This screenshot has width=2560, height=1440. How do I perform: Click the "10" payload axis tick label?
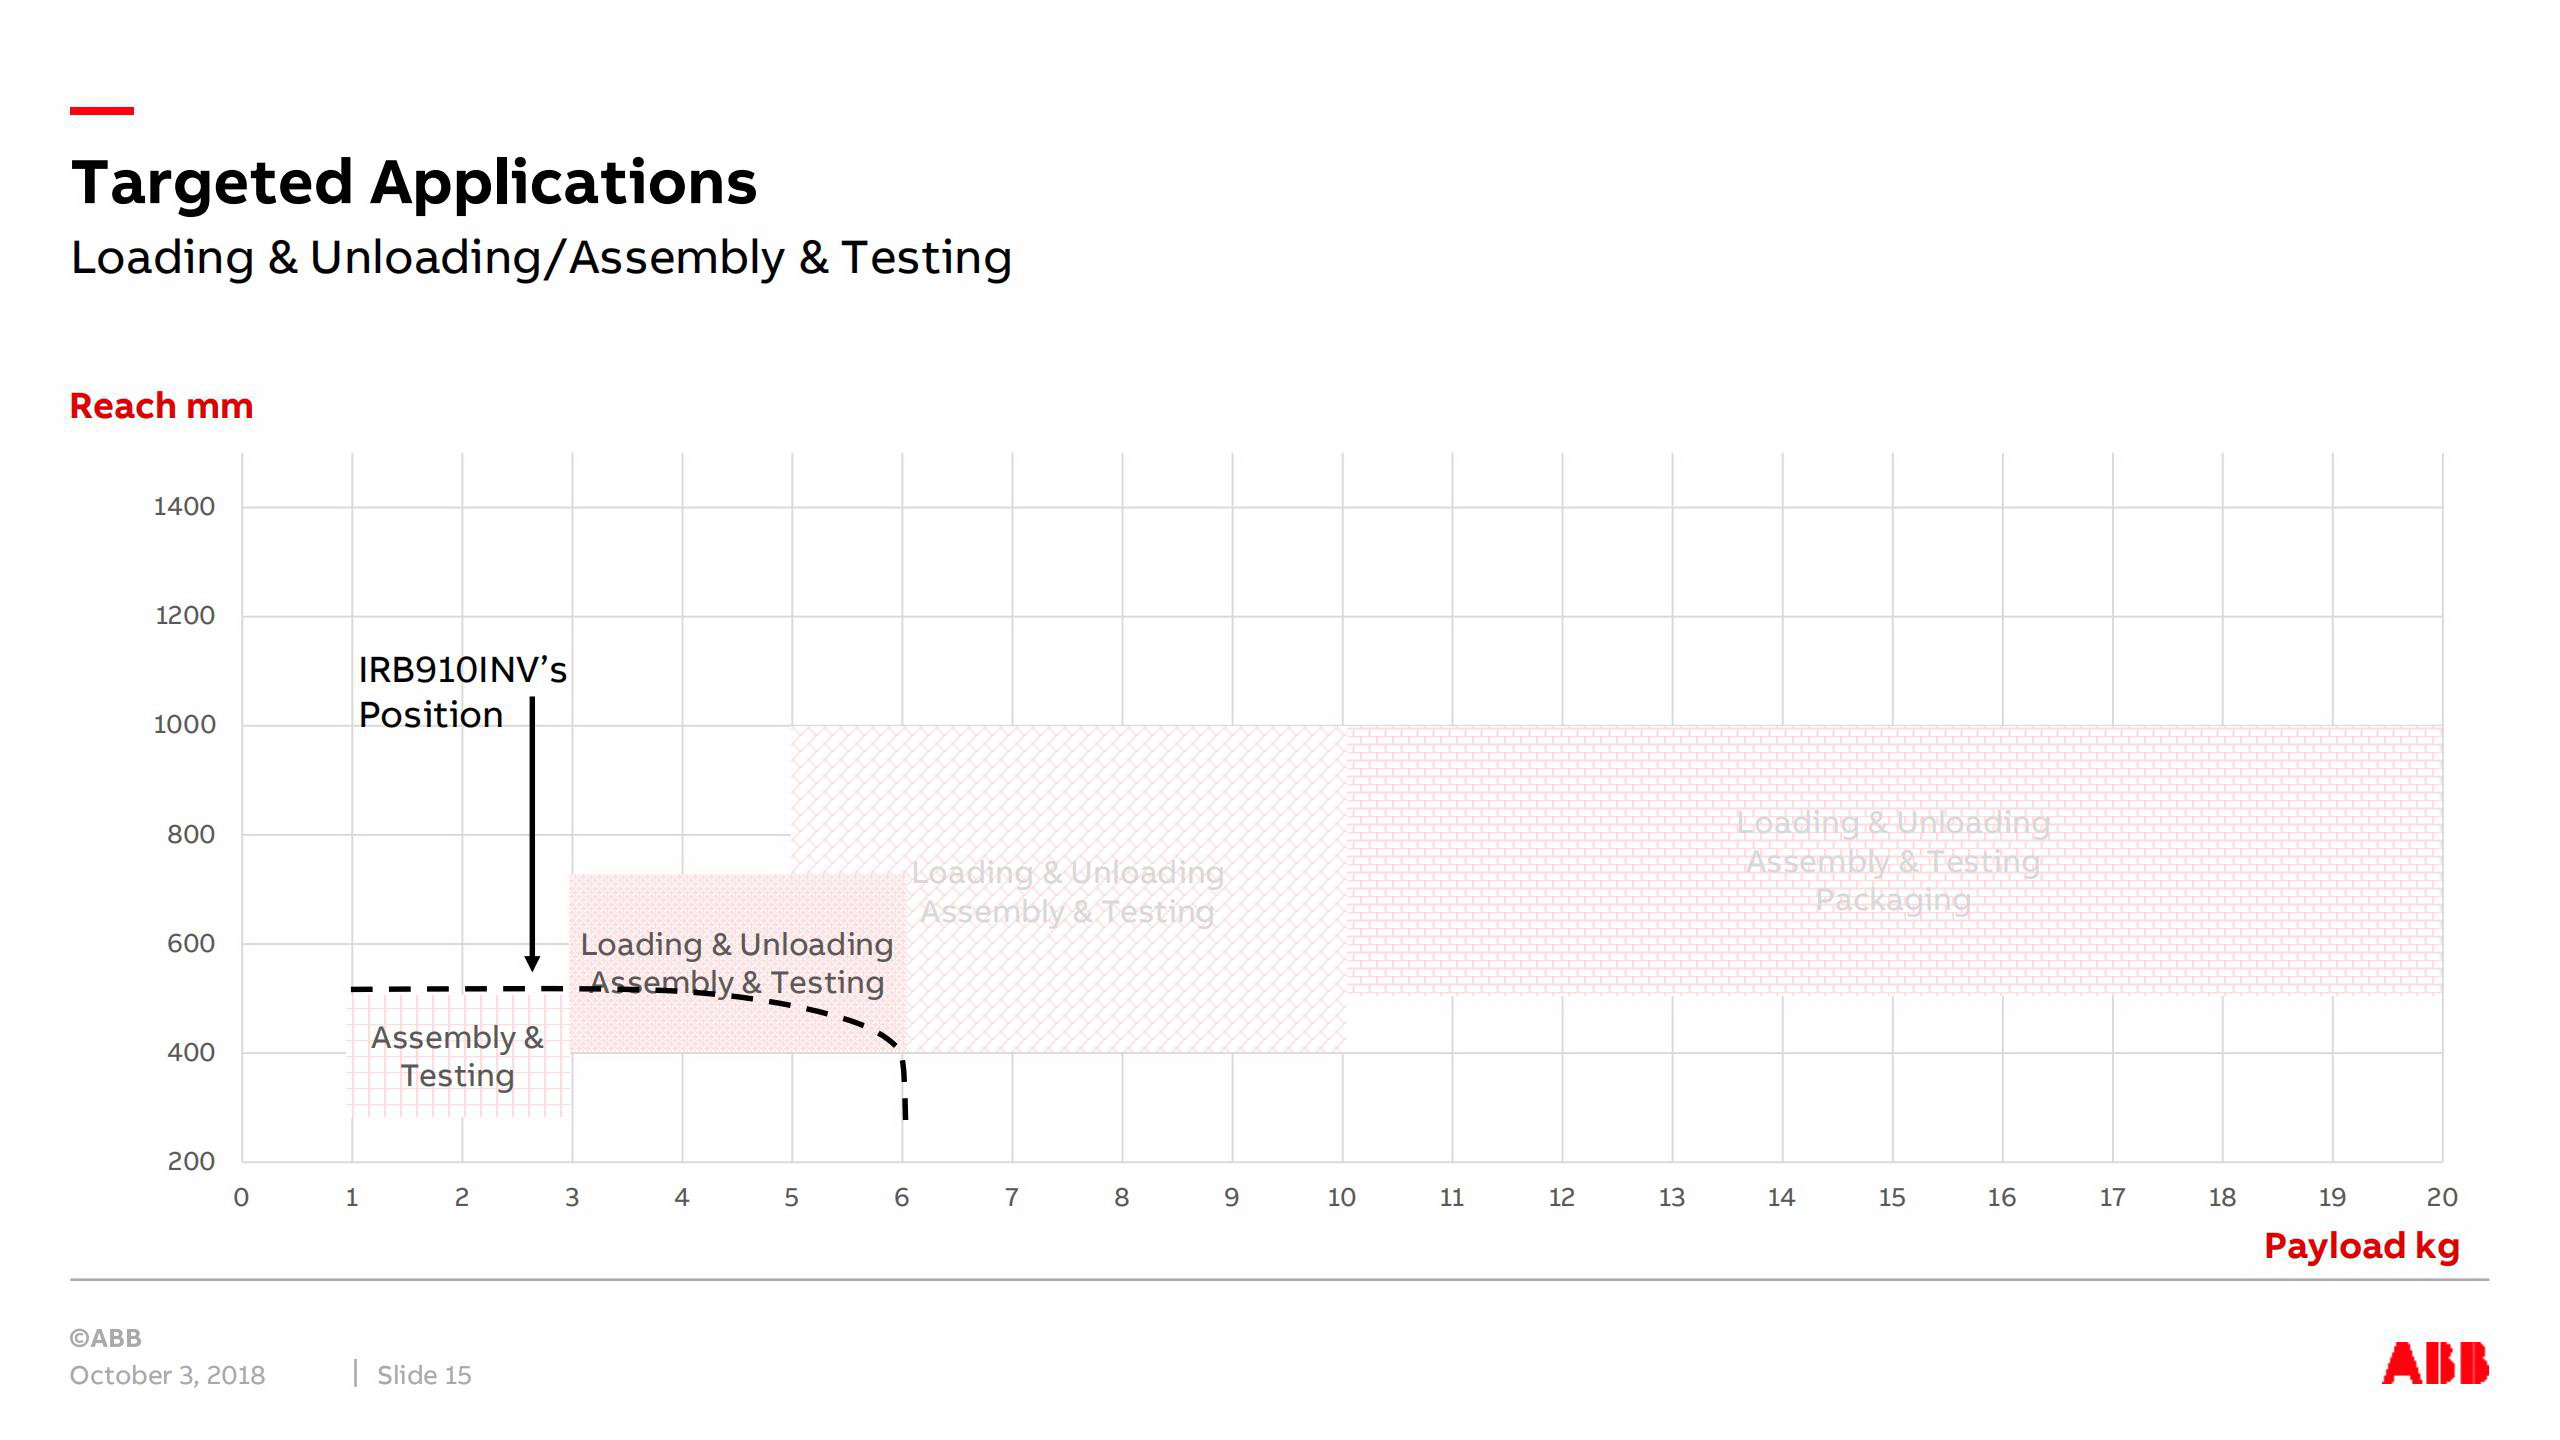(x=1341, y=1197)
